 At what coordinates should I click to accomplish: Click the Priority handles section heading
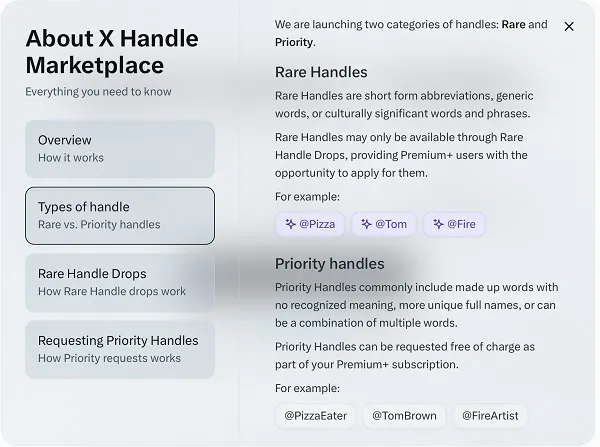(329, 264)
